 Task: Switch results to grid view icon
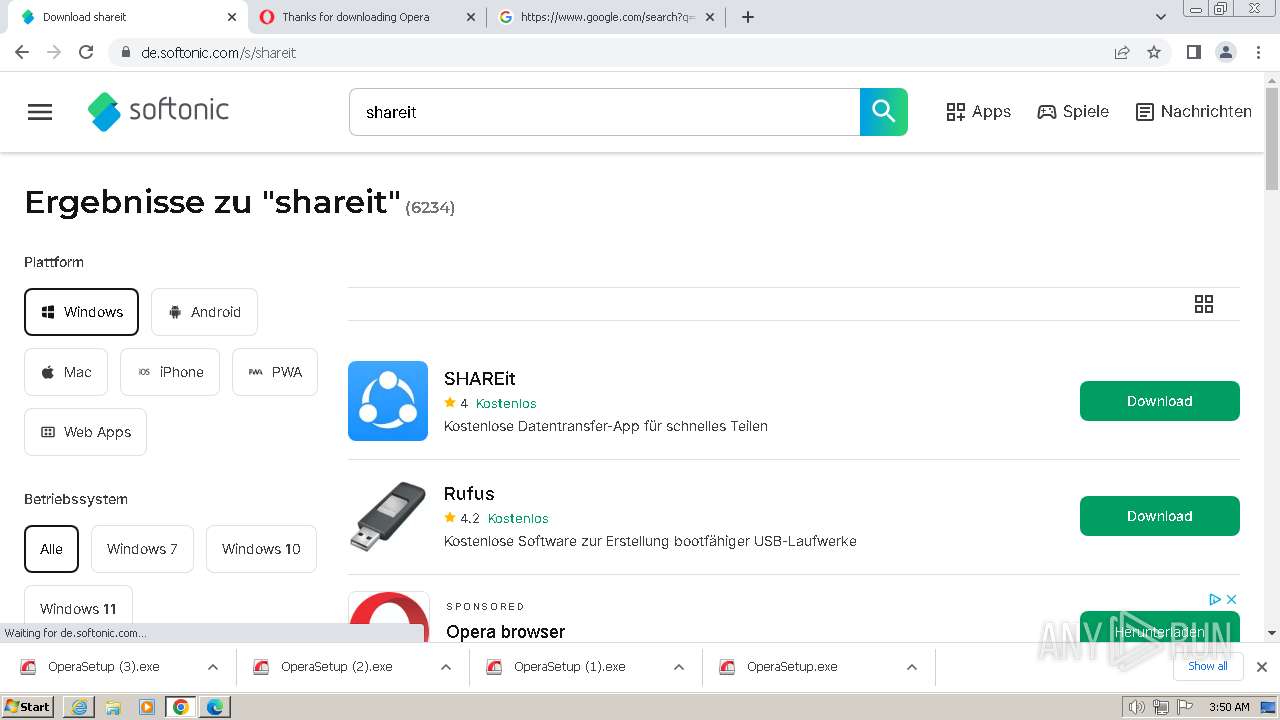click(x=1204, y=304)
